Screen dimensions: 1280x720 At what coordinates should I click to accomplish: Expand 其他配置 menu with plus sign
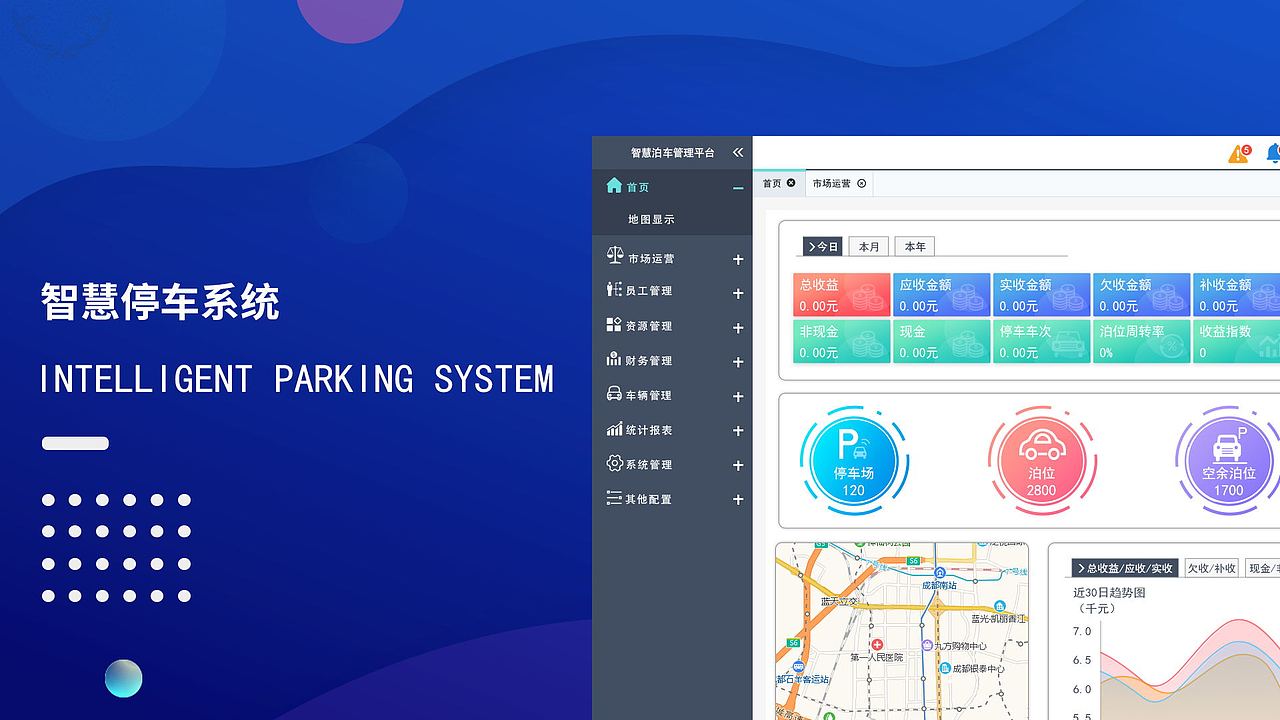click(x=738, y=500)
